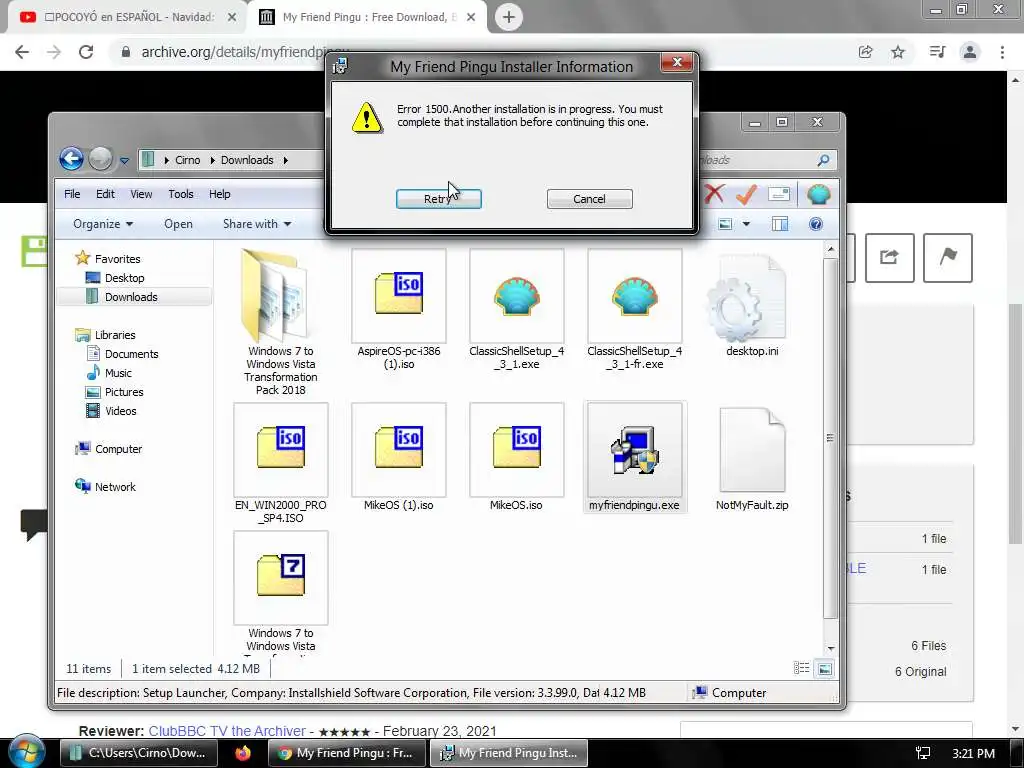Click the red X delete toolbar icon
1024x768 pixels.
click(x=714, y=193)
